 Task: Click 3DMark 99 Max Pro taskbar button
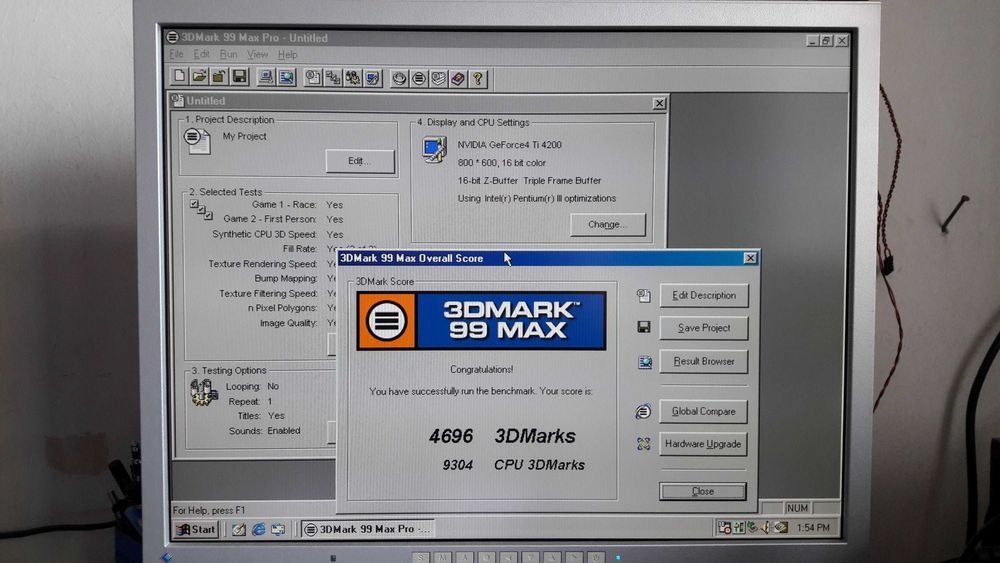(x=368, y=529)
